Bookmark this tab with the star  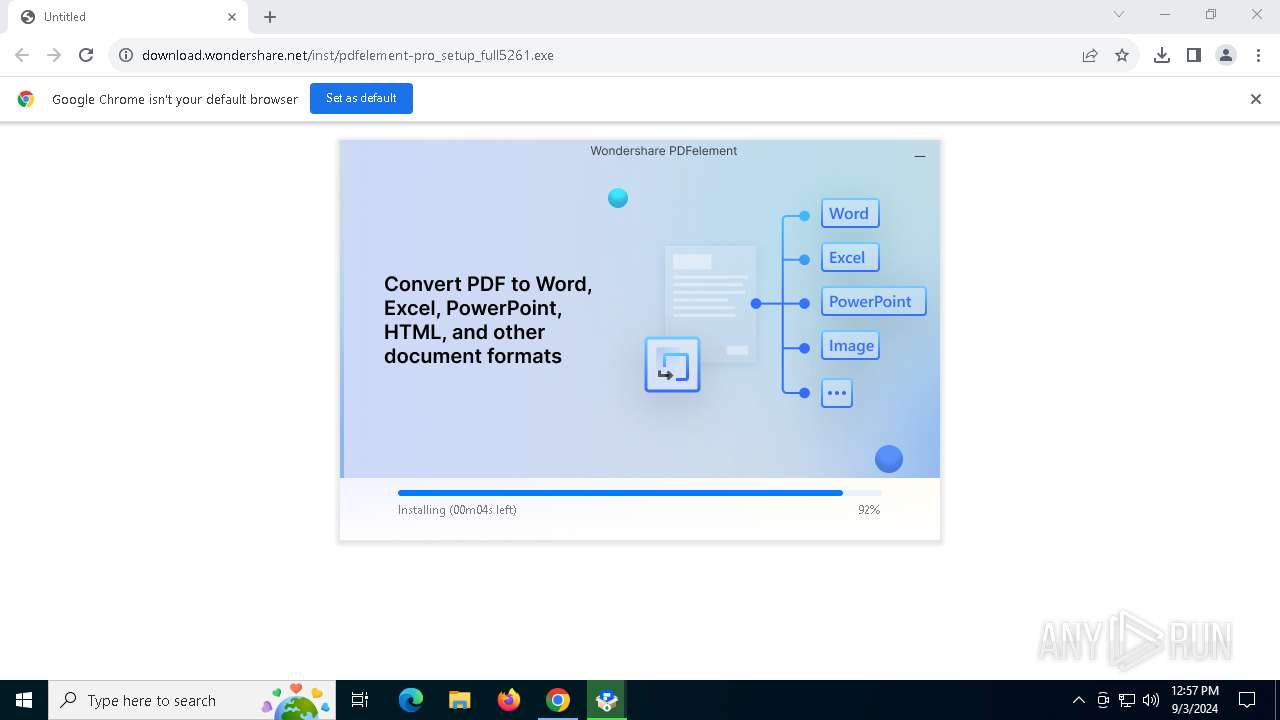pos(1122,55)
